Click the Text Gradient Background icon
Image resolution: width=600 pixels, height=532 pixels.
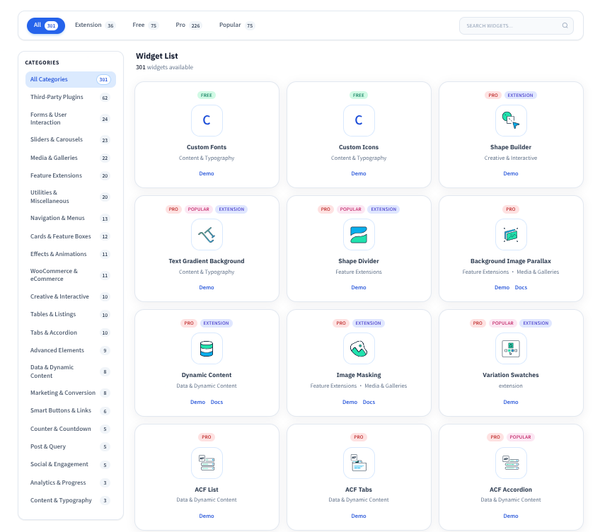point(207,234)
